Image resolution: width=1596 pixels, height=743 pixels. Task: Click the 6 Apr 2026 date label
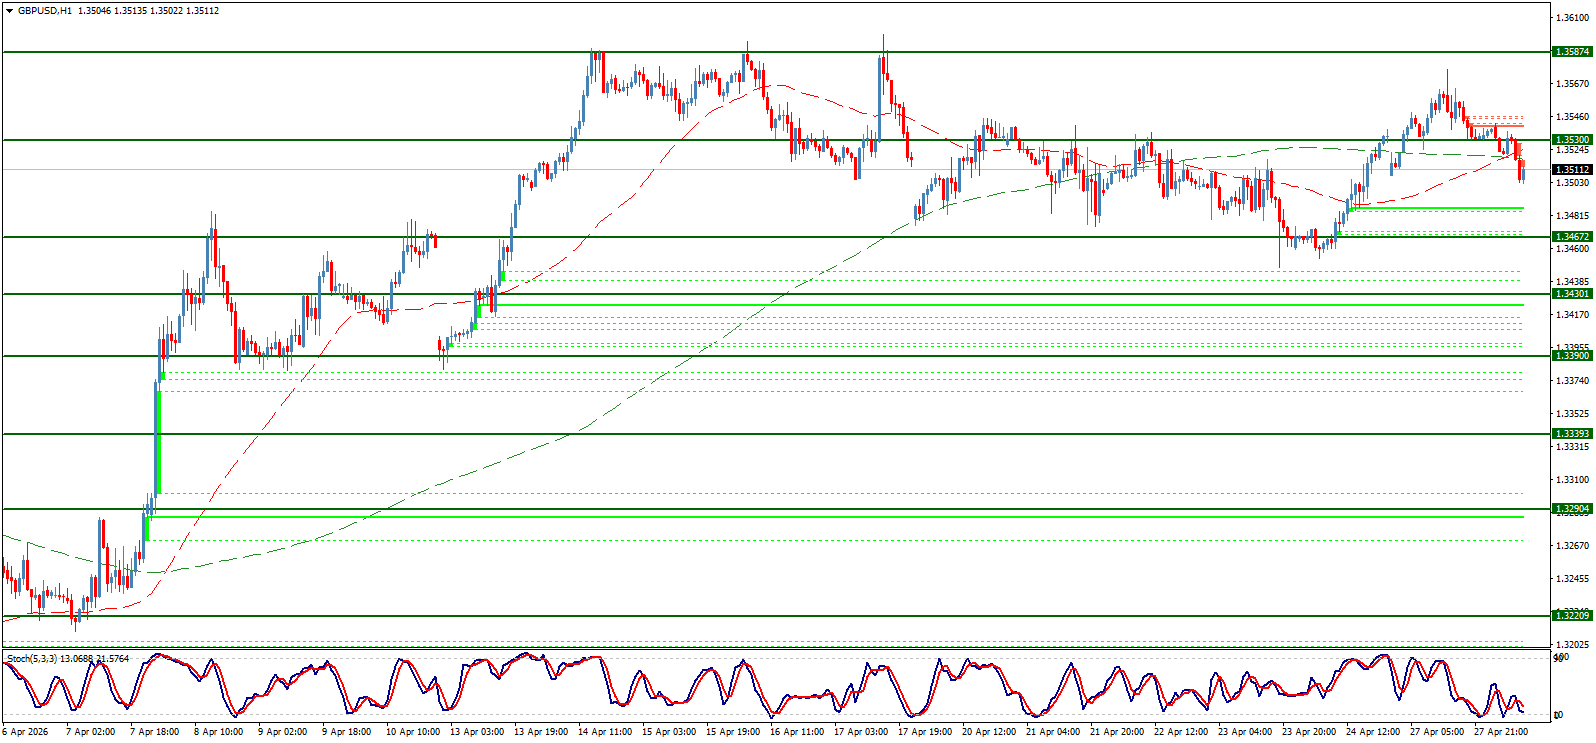coord(27,732)
